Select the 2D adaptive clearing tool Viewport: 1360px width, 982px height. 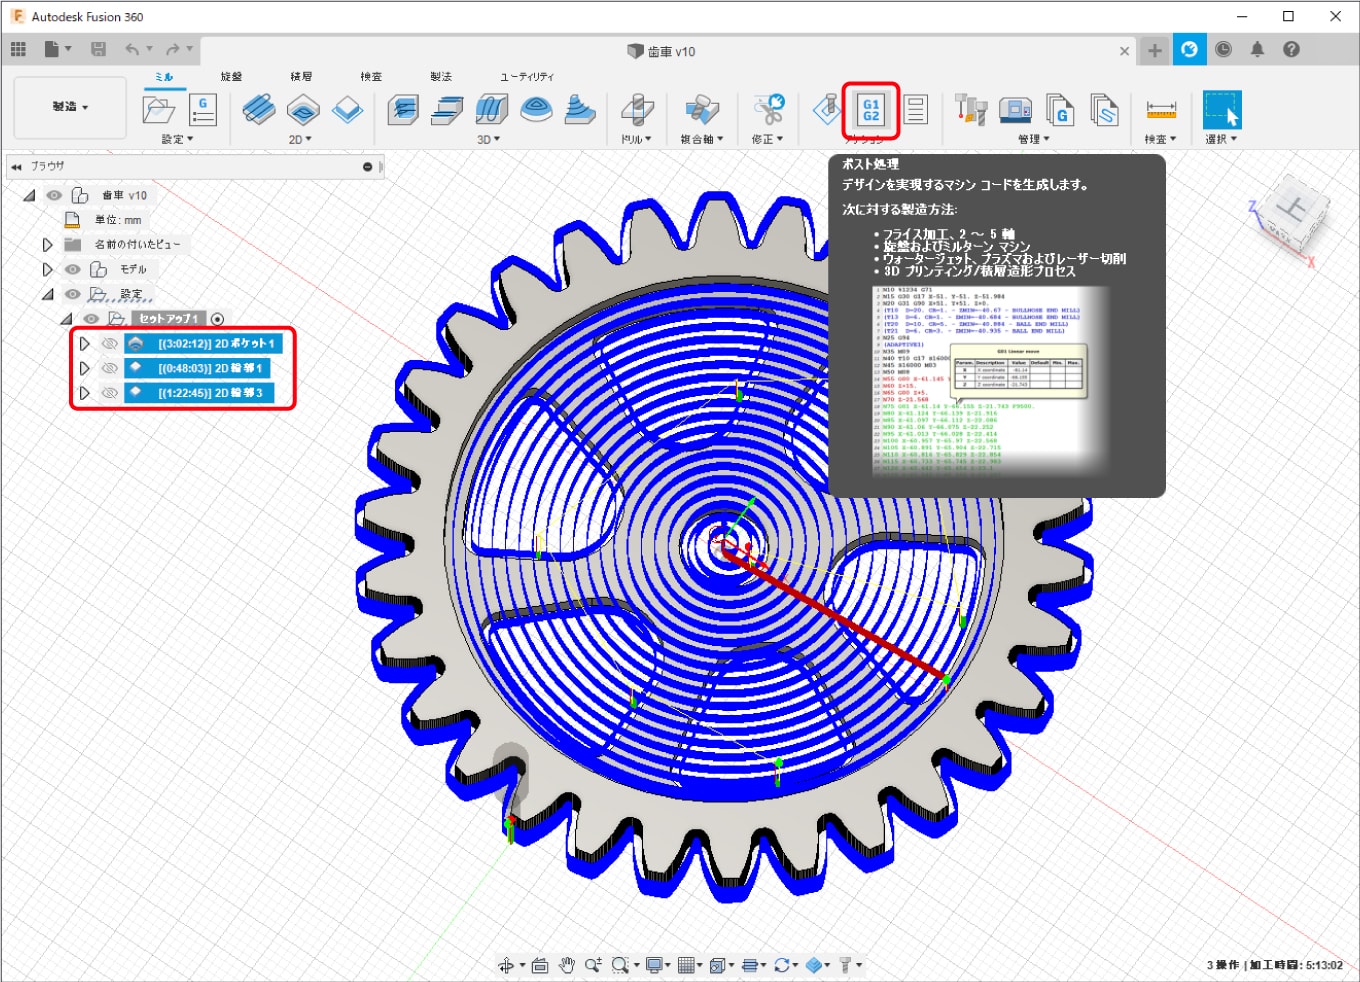259,109
